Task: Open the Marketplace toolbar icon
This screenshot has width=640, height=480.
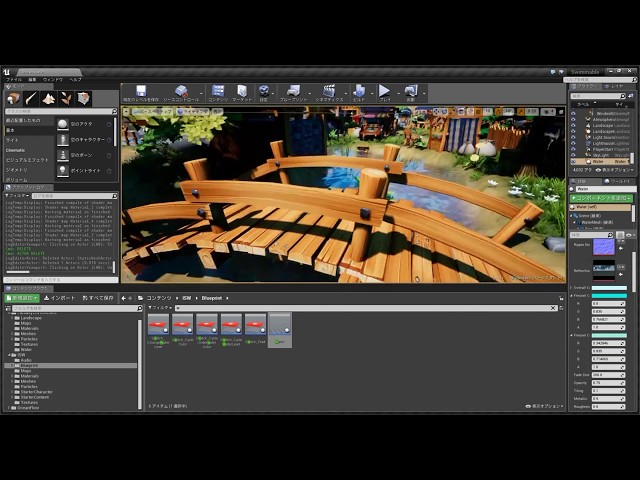Action: tap(242, 91)
